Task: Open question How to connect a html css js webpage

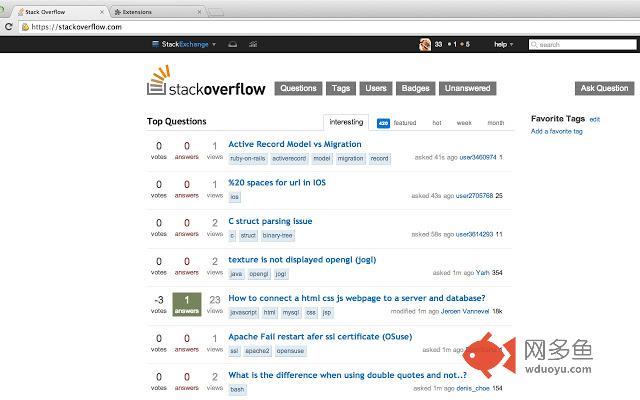Action: click(x=357, y=298)
